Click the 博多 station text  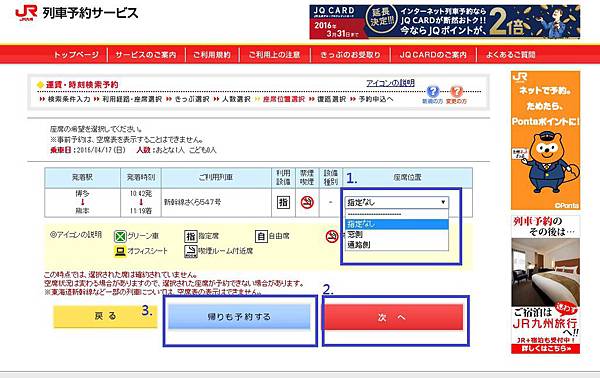click(82, 194)
